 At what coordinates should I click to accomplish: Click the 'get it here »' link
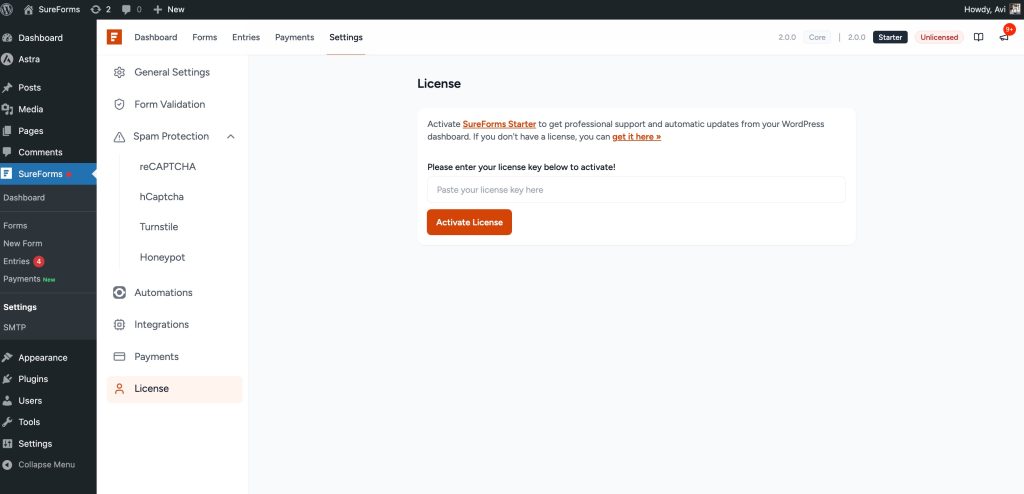[x=637, y=137]
